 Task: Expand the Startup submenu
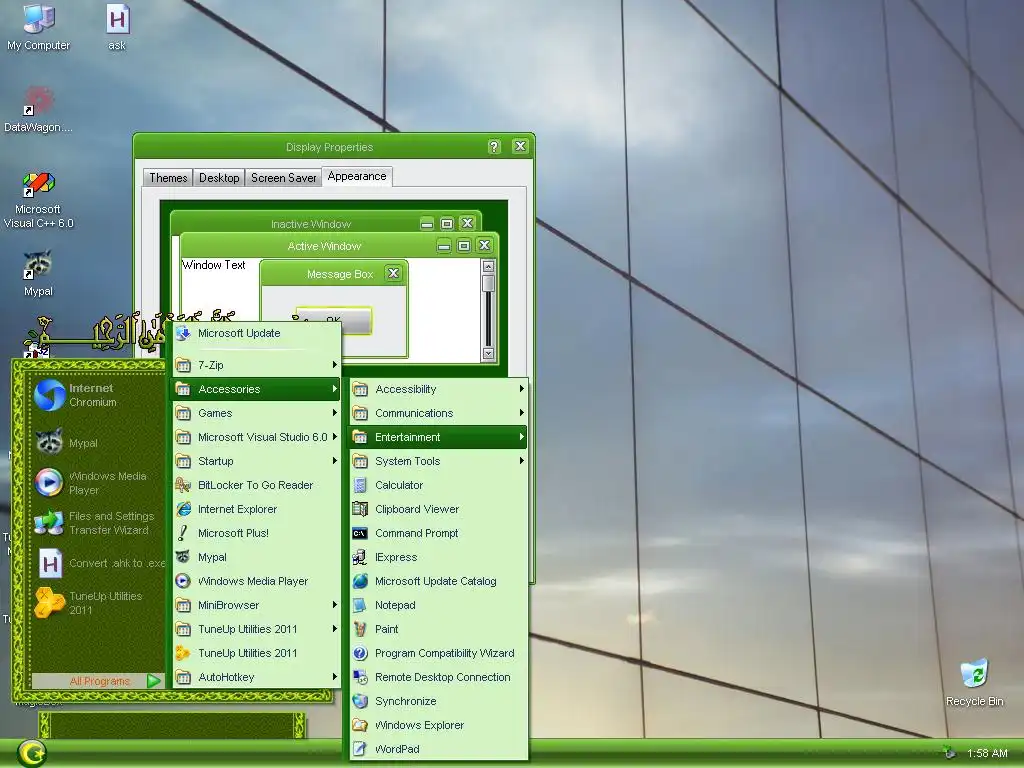pyautogui.click(x=256, y=461)
